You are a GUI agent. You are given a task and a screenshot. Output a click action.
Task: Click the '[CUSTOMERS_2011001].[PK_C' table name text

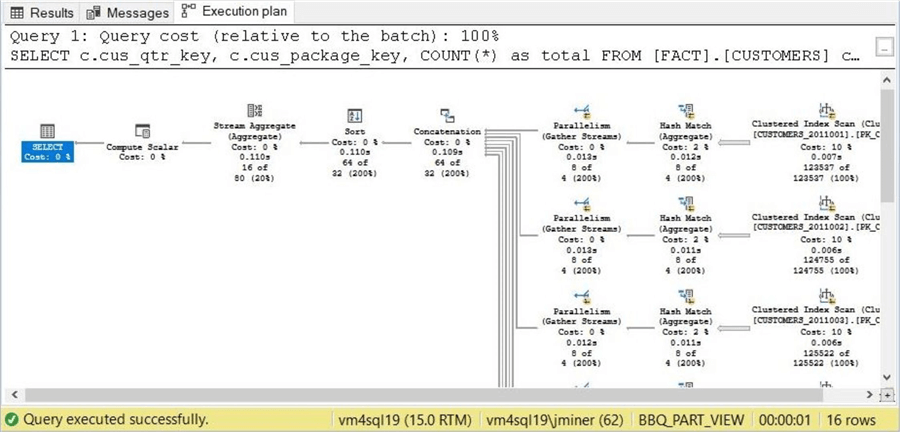click(x=816, y=136)
